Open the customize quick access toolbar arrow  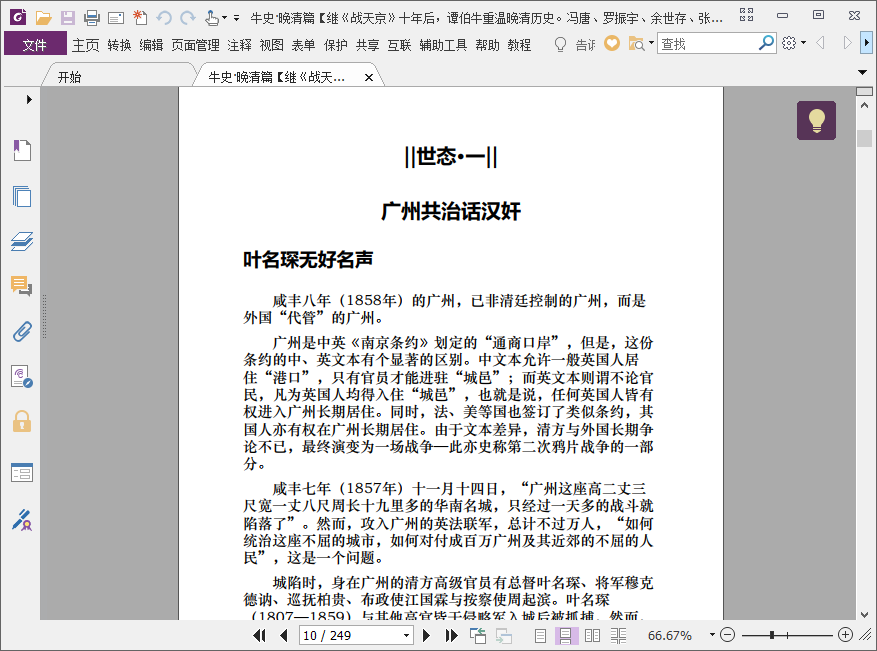237,18
